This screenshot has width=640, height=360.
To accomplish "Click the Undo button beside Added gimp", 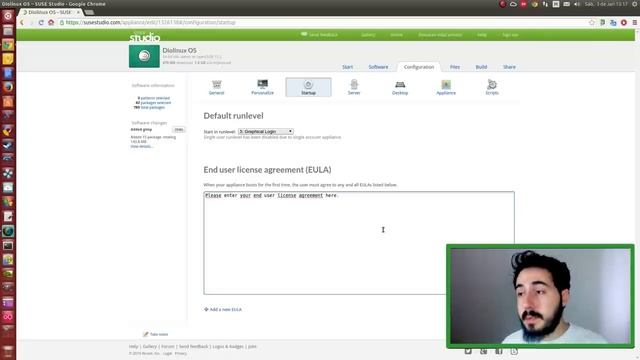I will 178,129.
